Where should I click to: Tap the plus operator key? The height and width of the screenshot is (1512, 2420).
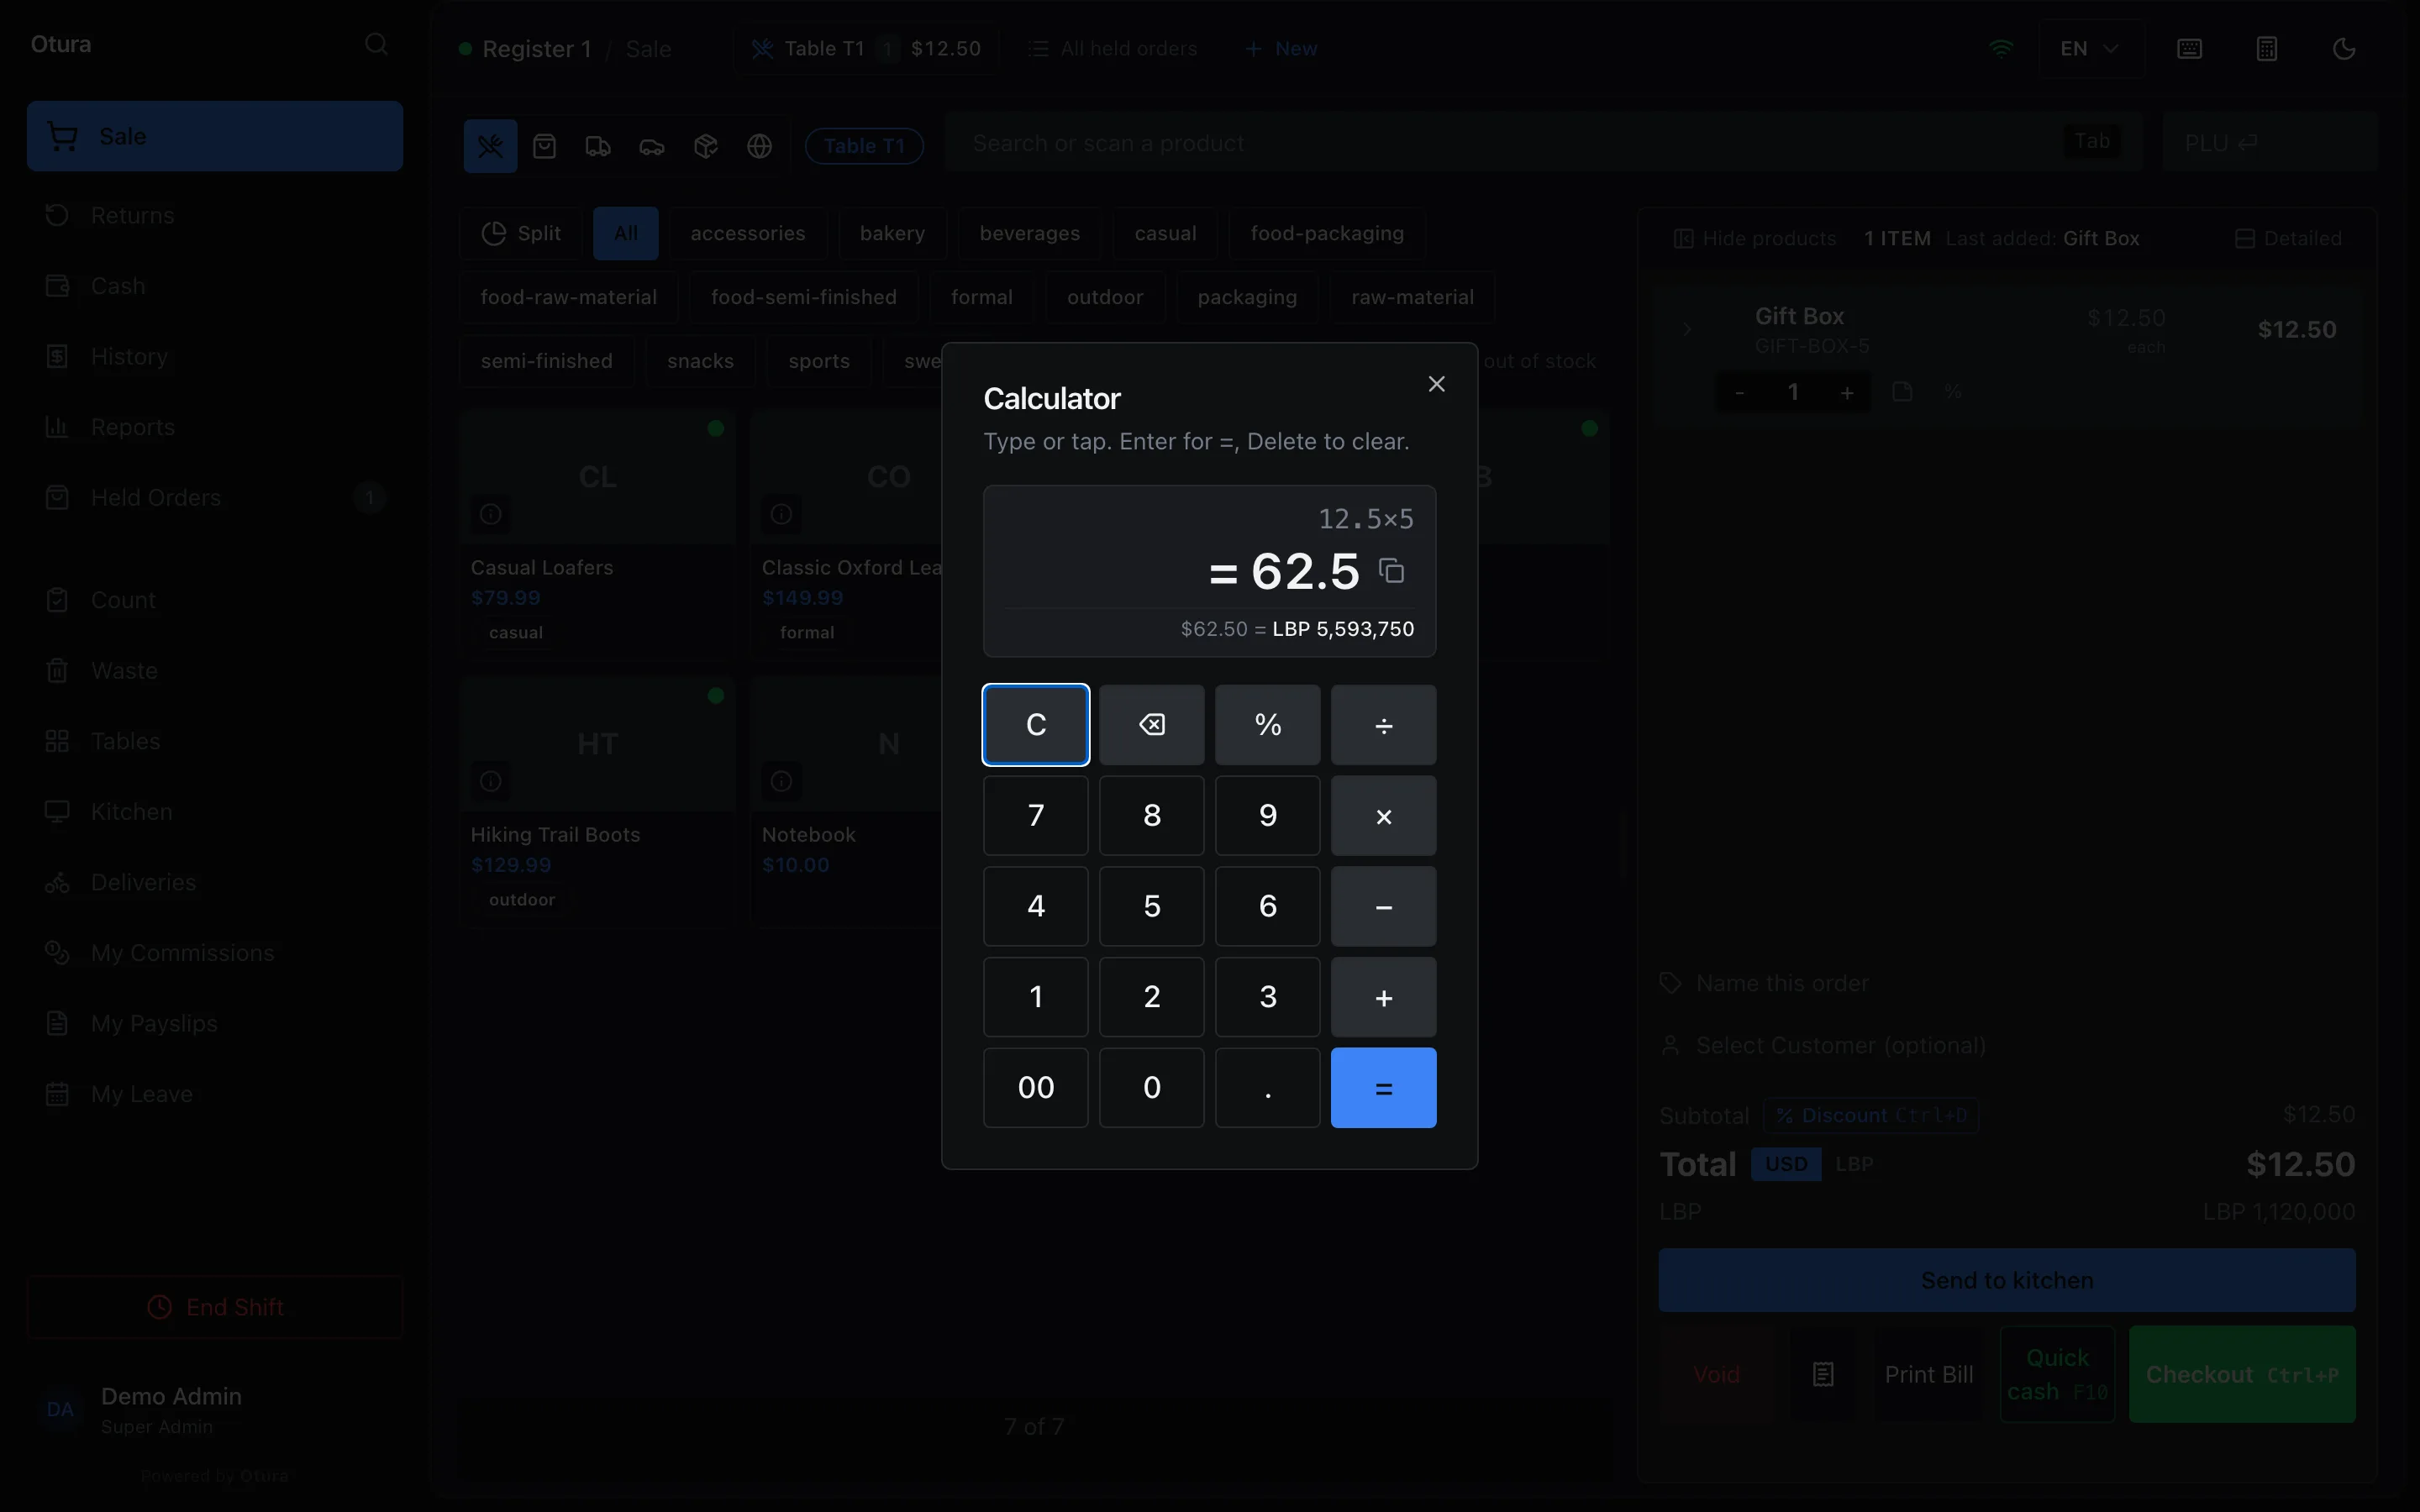(1384, 997)
